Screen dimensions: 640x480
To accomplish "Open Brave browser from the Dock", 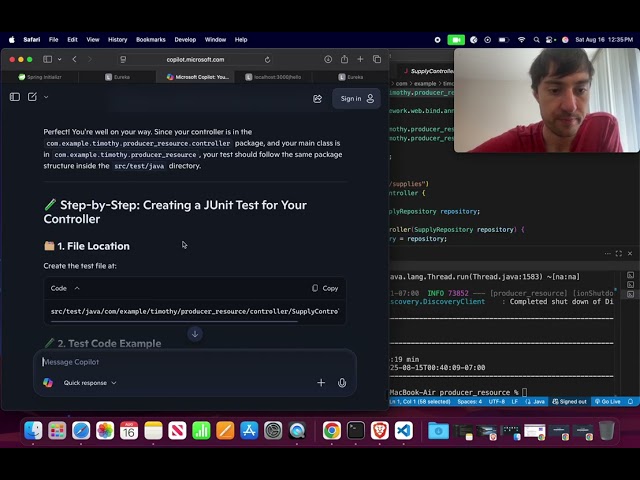I will point(380,431).
